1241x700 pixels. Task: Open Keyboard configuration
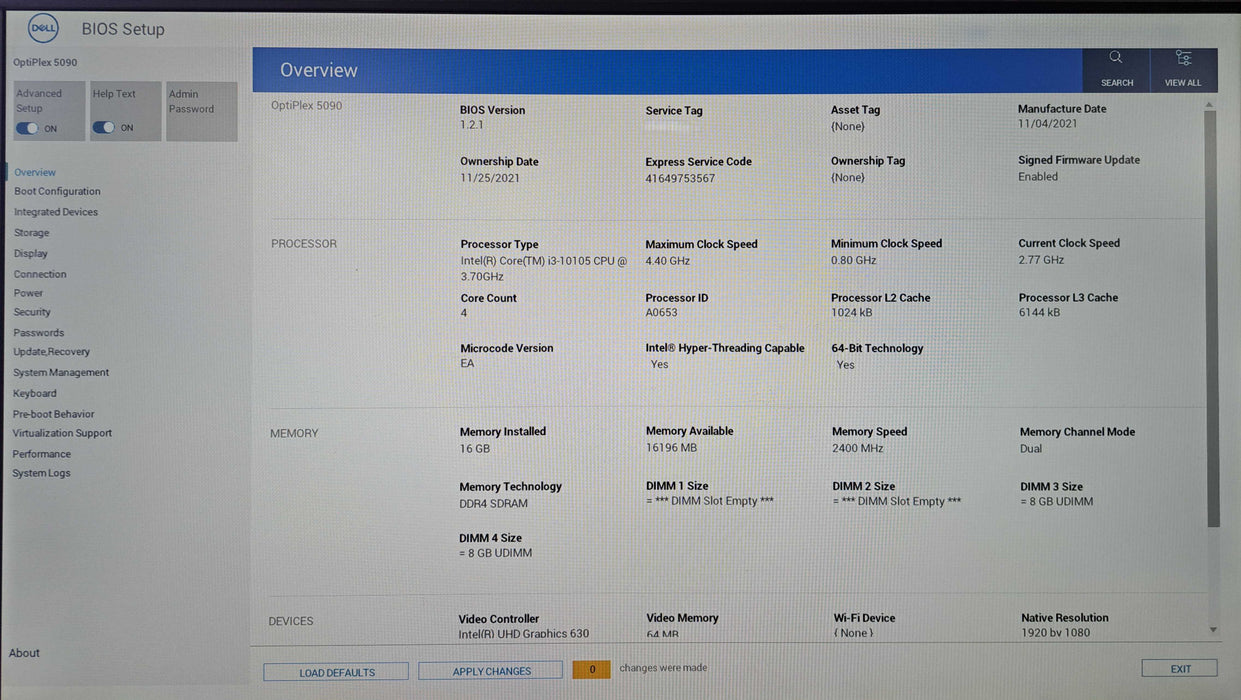[x=35, y=393]
